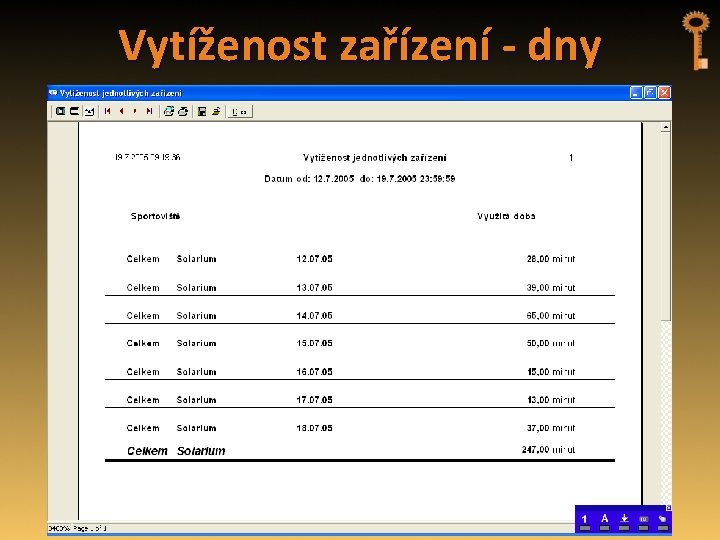Screen dimensions: 720x540
Task: Click the date 16.07.05 in report
Action: click(314, 372)
